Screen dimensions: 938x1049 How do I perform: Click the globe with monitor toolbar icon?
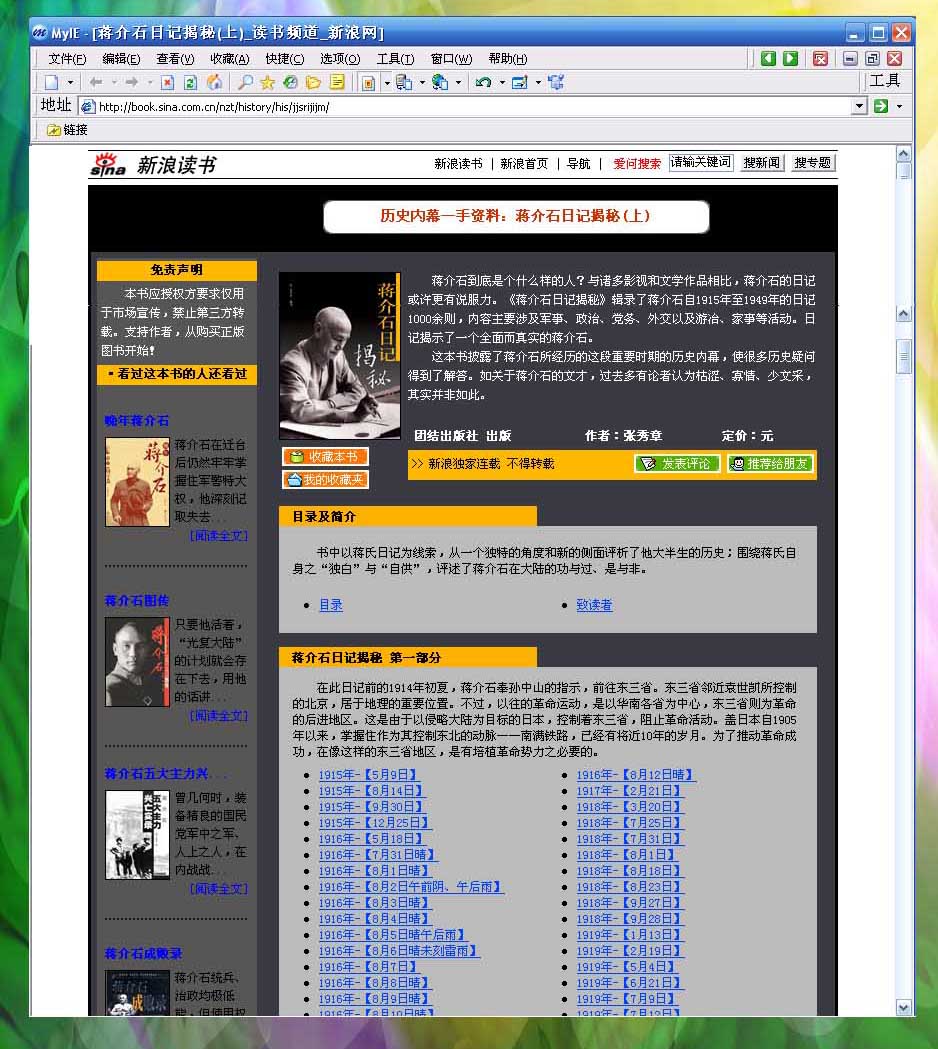(x=440, y=82)
